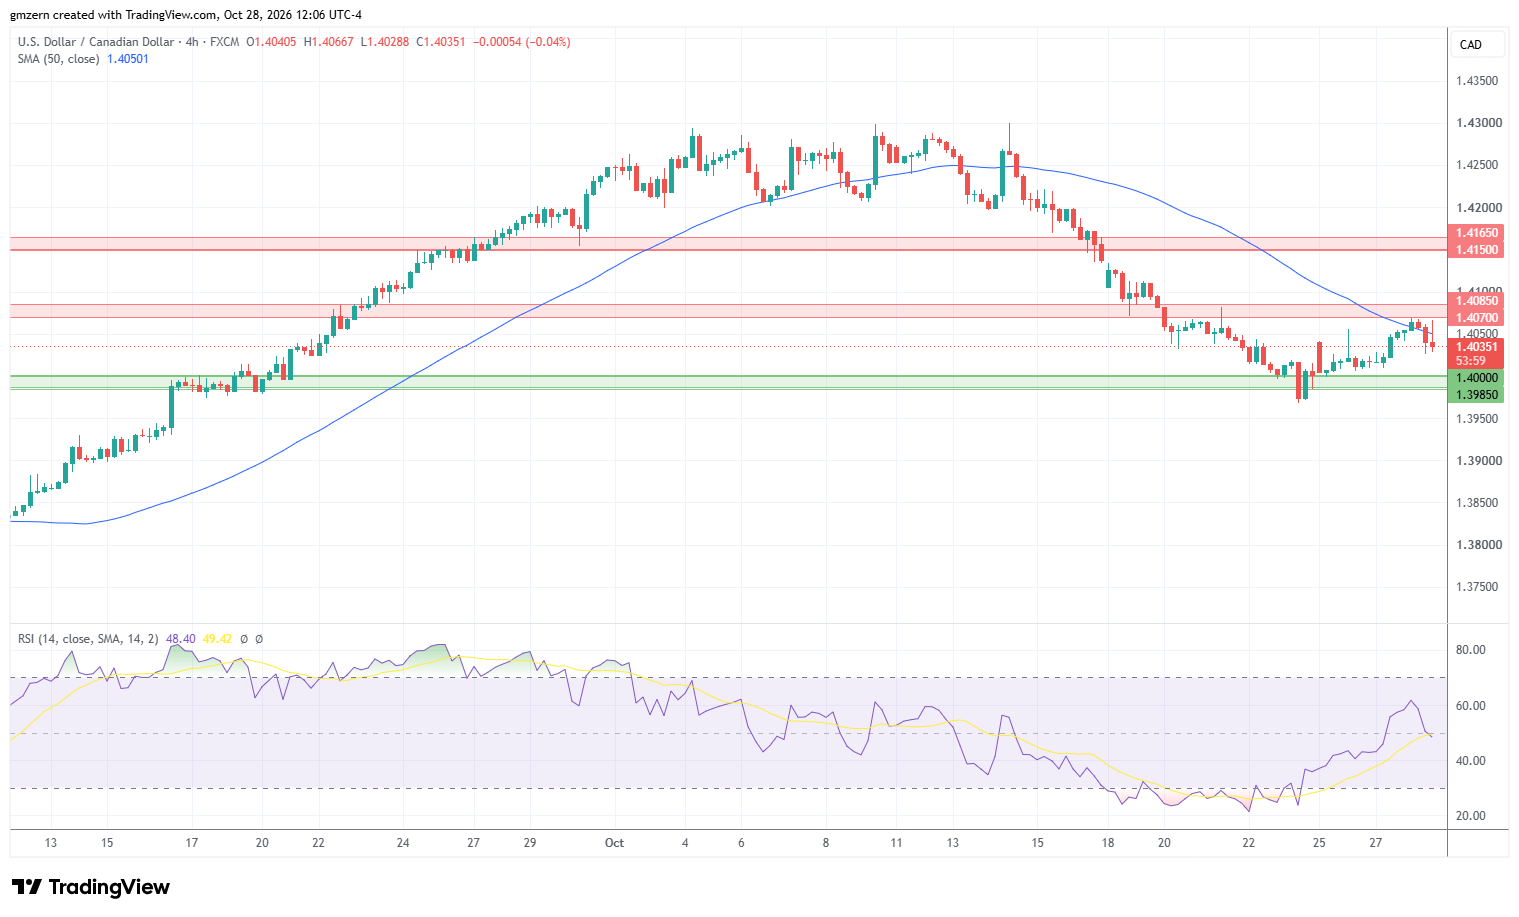
Task: Click the 11 date label on the time axis
Action: point(896,843)
